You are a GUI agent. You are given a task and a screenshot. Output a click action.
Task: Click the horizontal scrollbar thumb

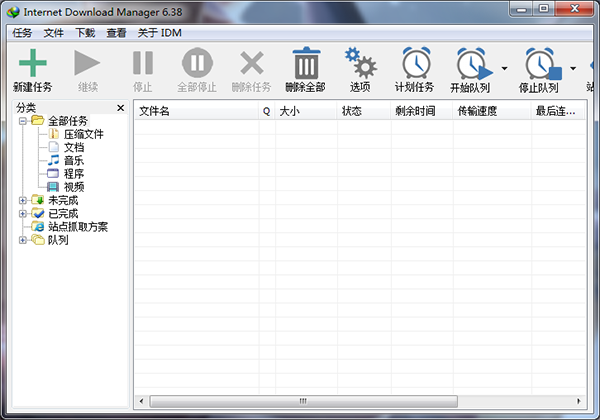pos(303,401)
